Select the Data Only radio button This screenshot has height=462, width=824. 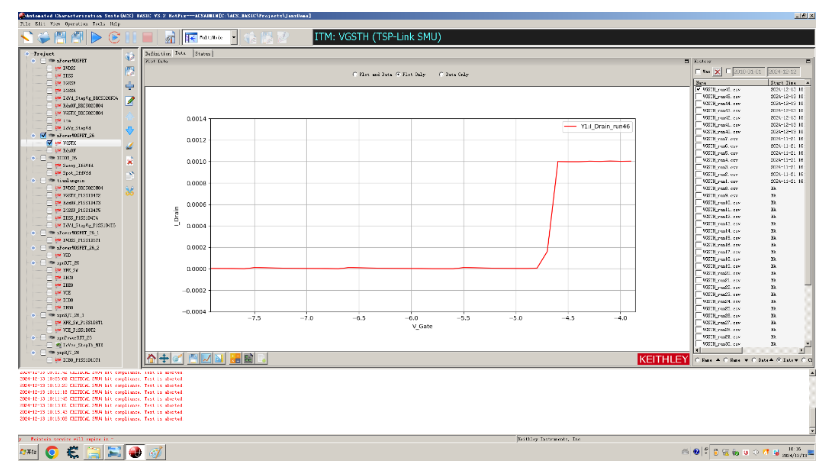pyautogui.click(x=441, y=75)
